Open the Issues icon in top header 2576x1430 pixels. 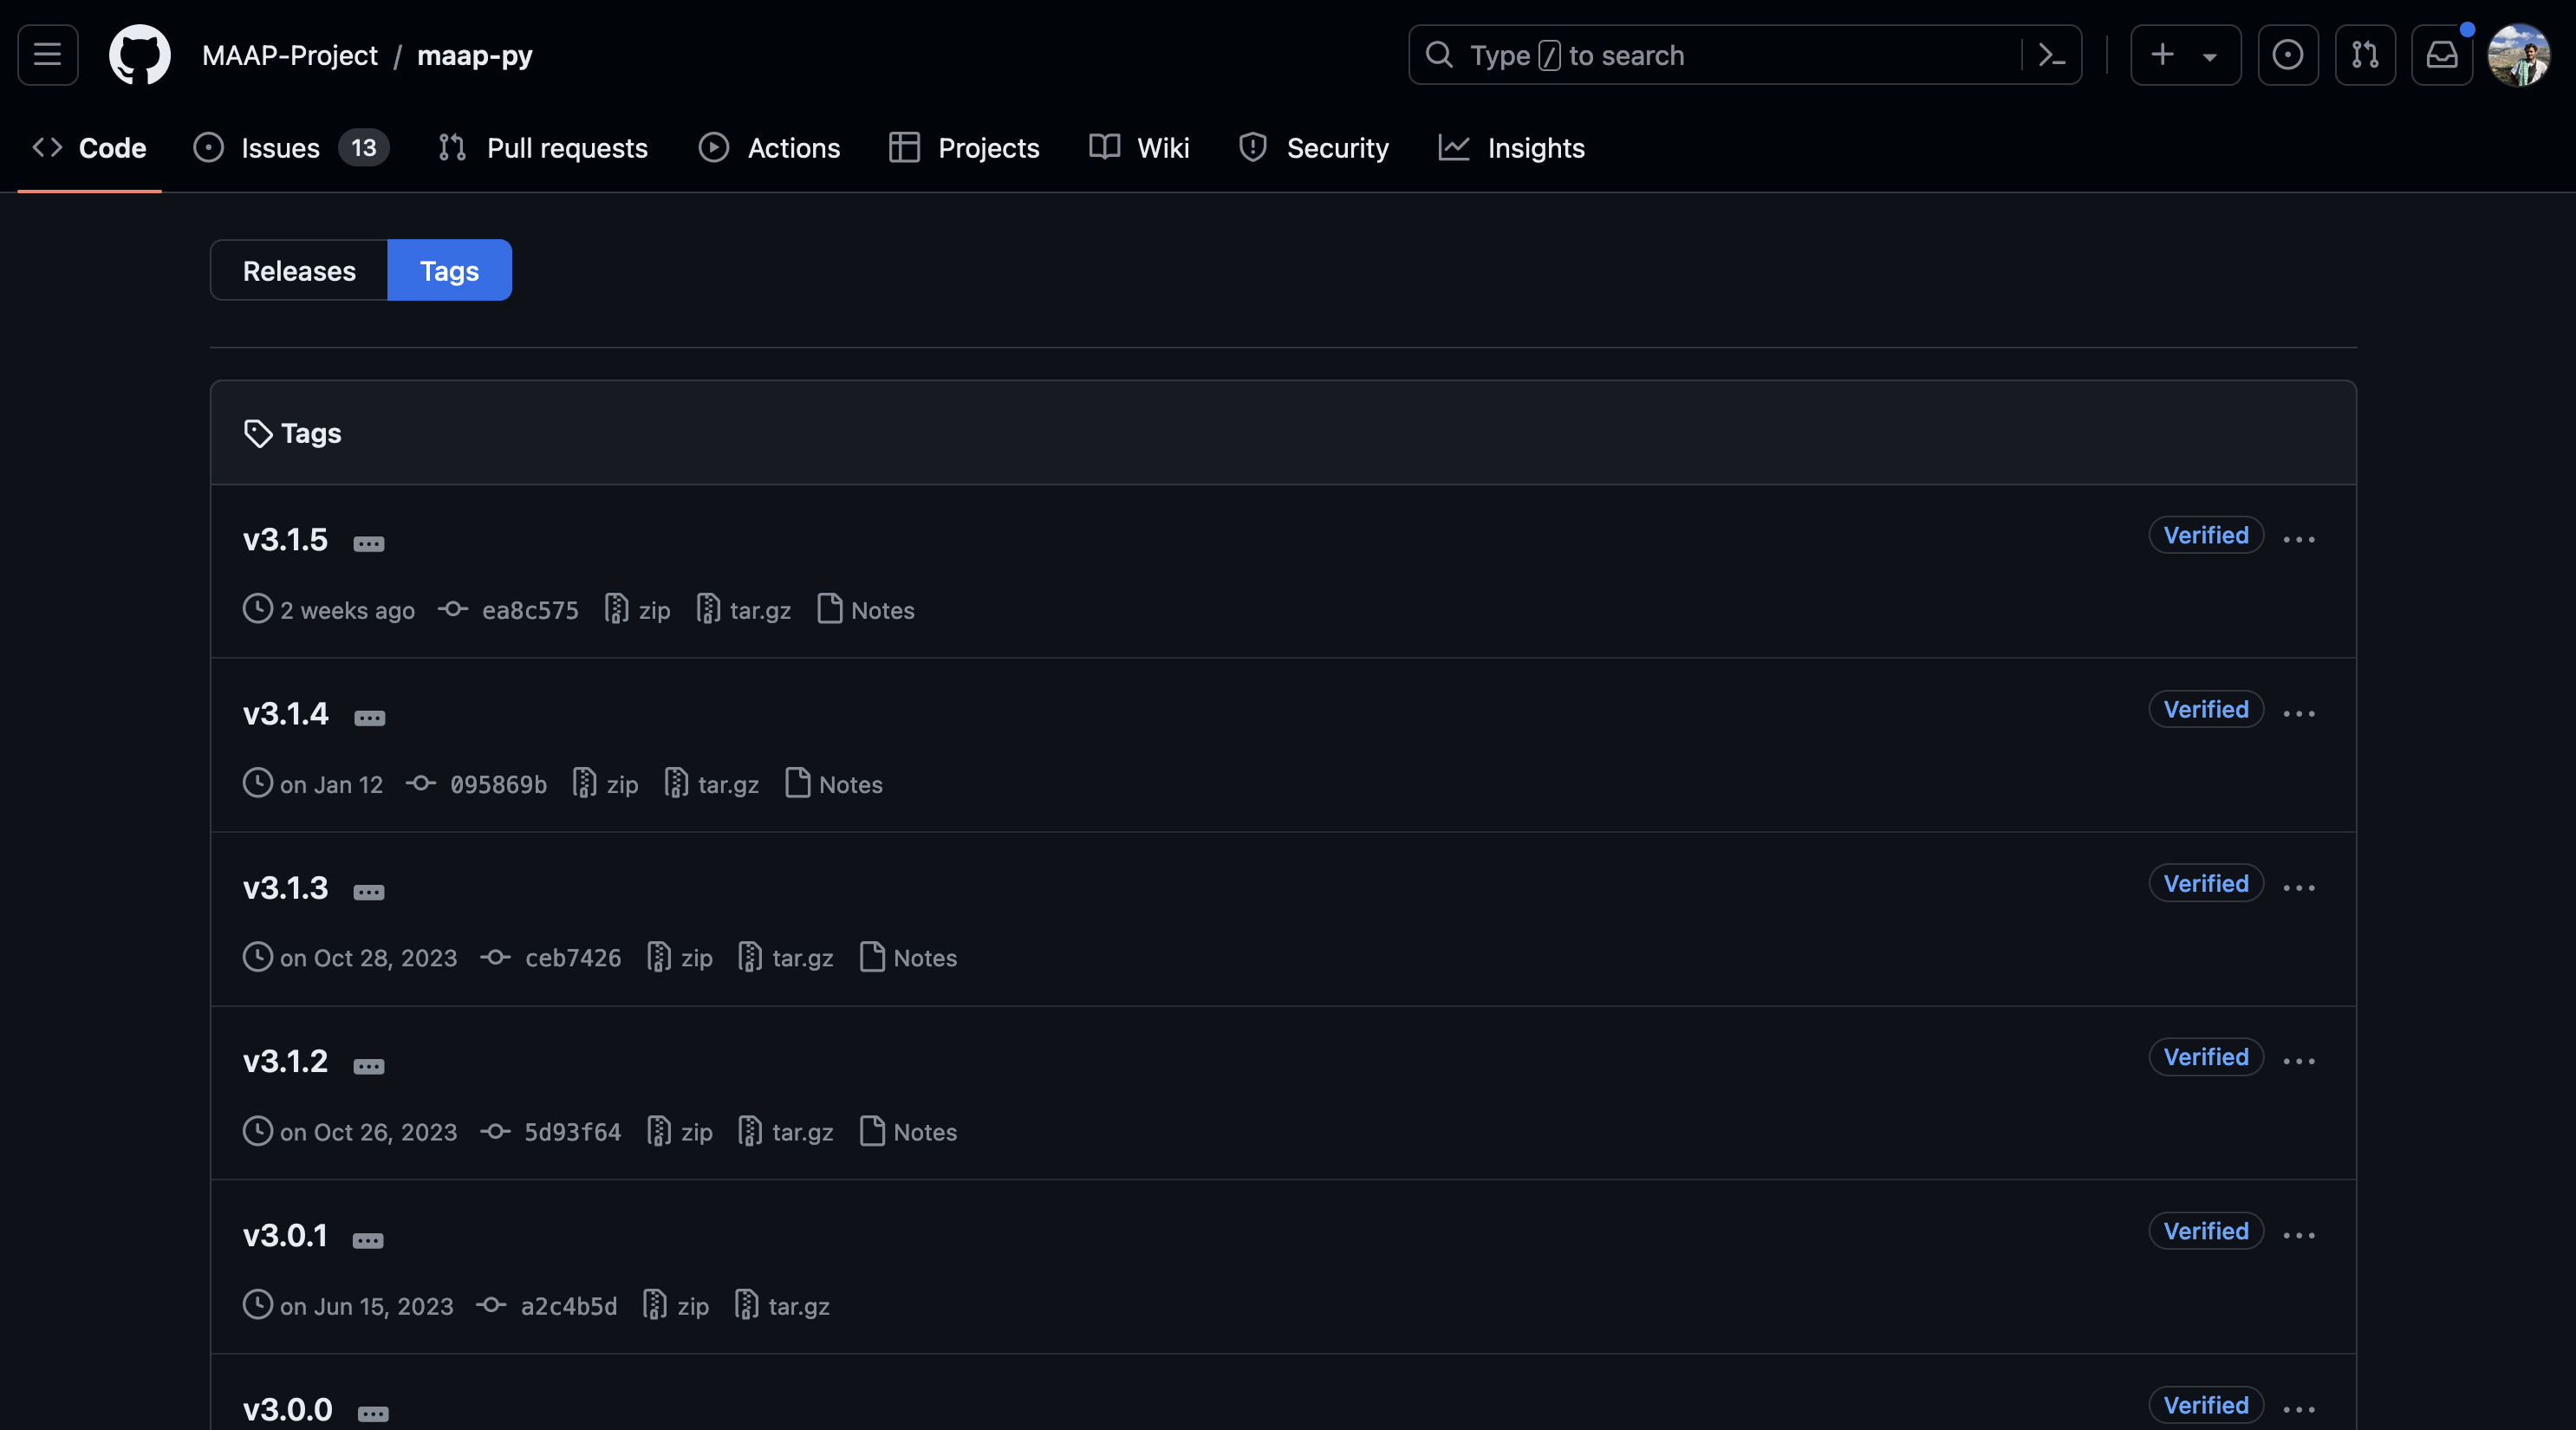[2288, 55]
